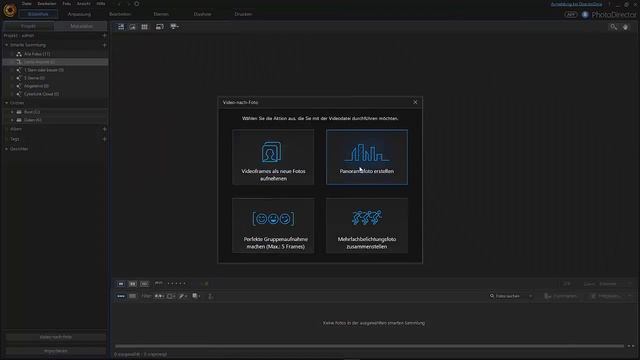
Task: Select the zoom magnifier tool
Action: coord(613,27)
